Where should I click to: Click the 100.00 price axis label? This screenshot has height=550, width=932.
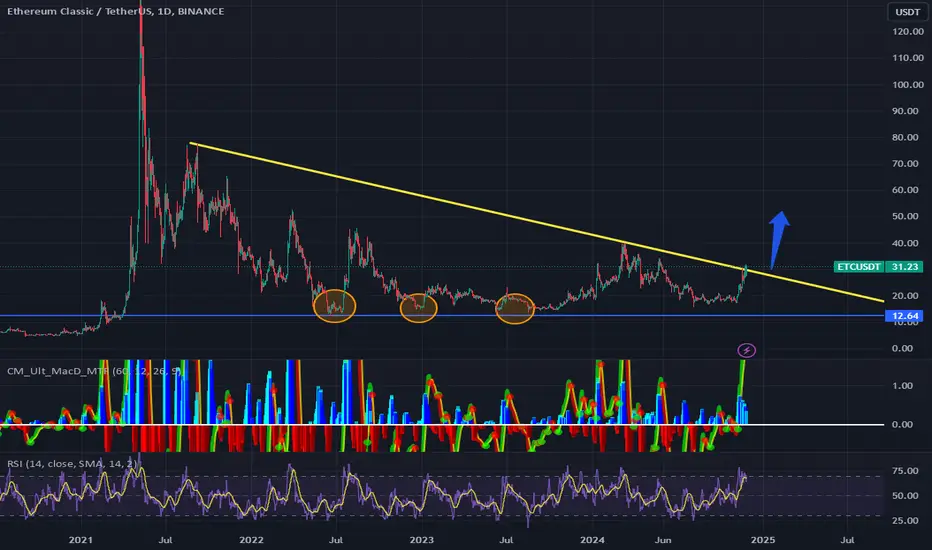click(908, 84)
